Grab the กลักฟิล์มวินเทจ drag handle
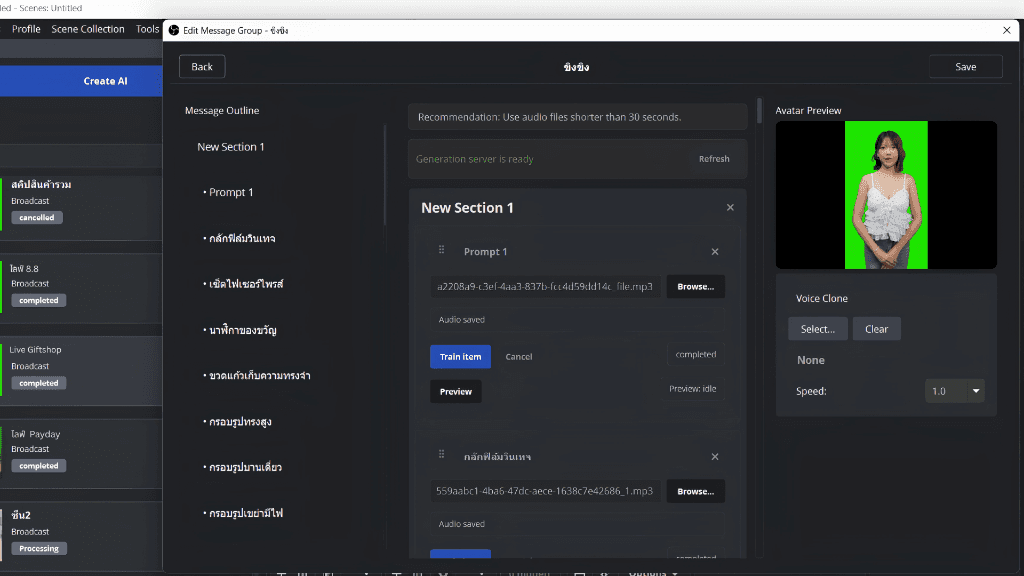Viewport: 1024px width, 576px height. click(x=441, y=455)
